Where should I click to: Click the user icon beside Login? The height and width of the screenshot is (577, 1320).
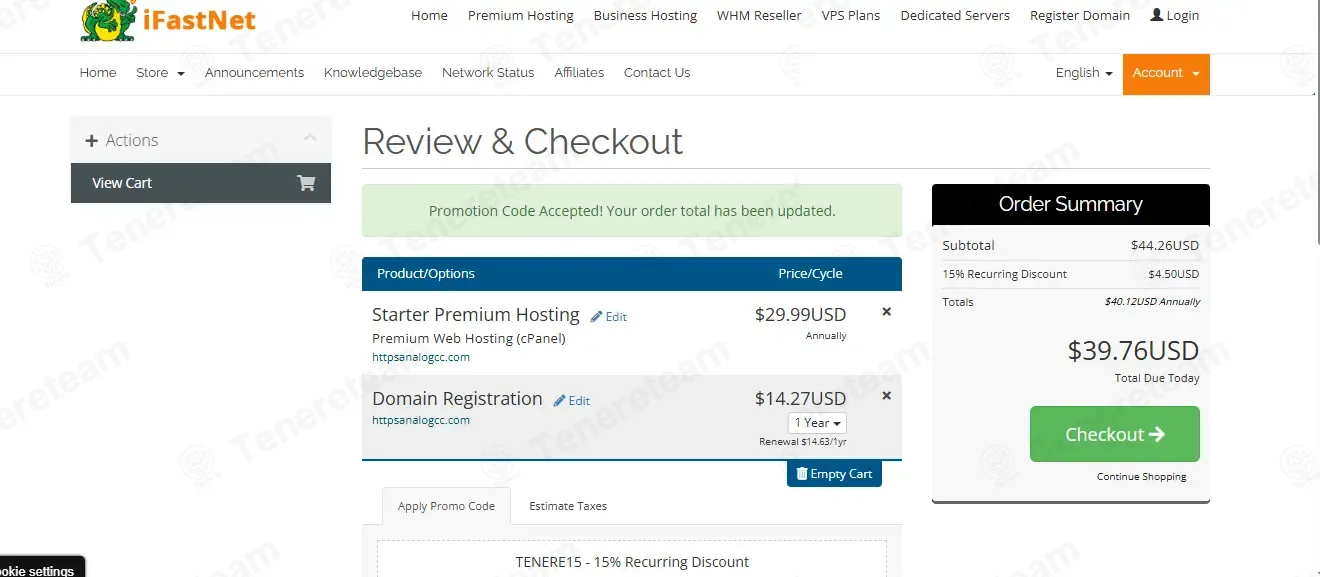tap(1157, 15)
